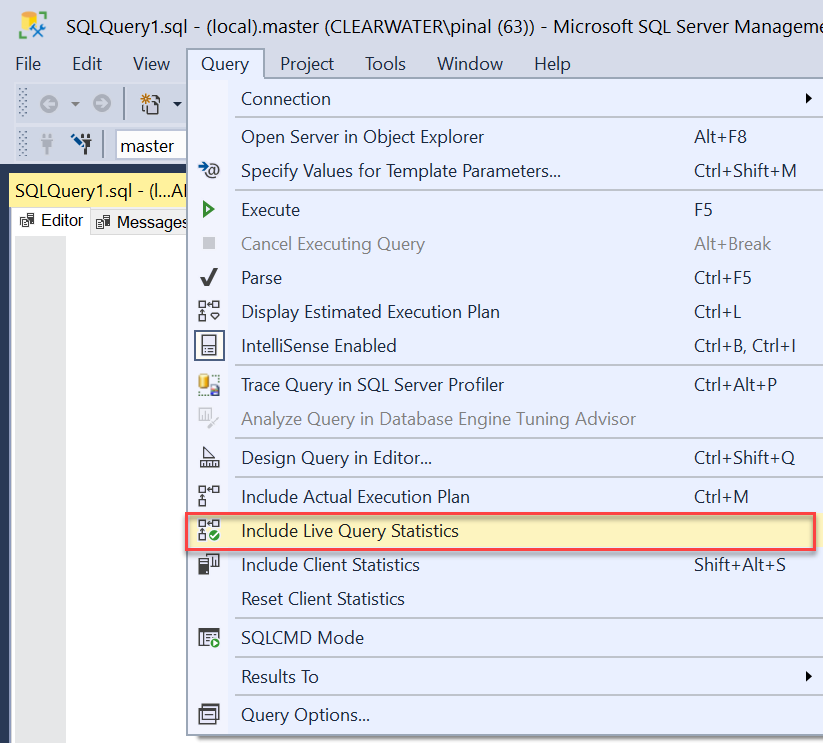823x743 pixels.
Task: Open Query Options dialog entry
Action: [505, 715]
